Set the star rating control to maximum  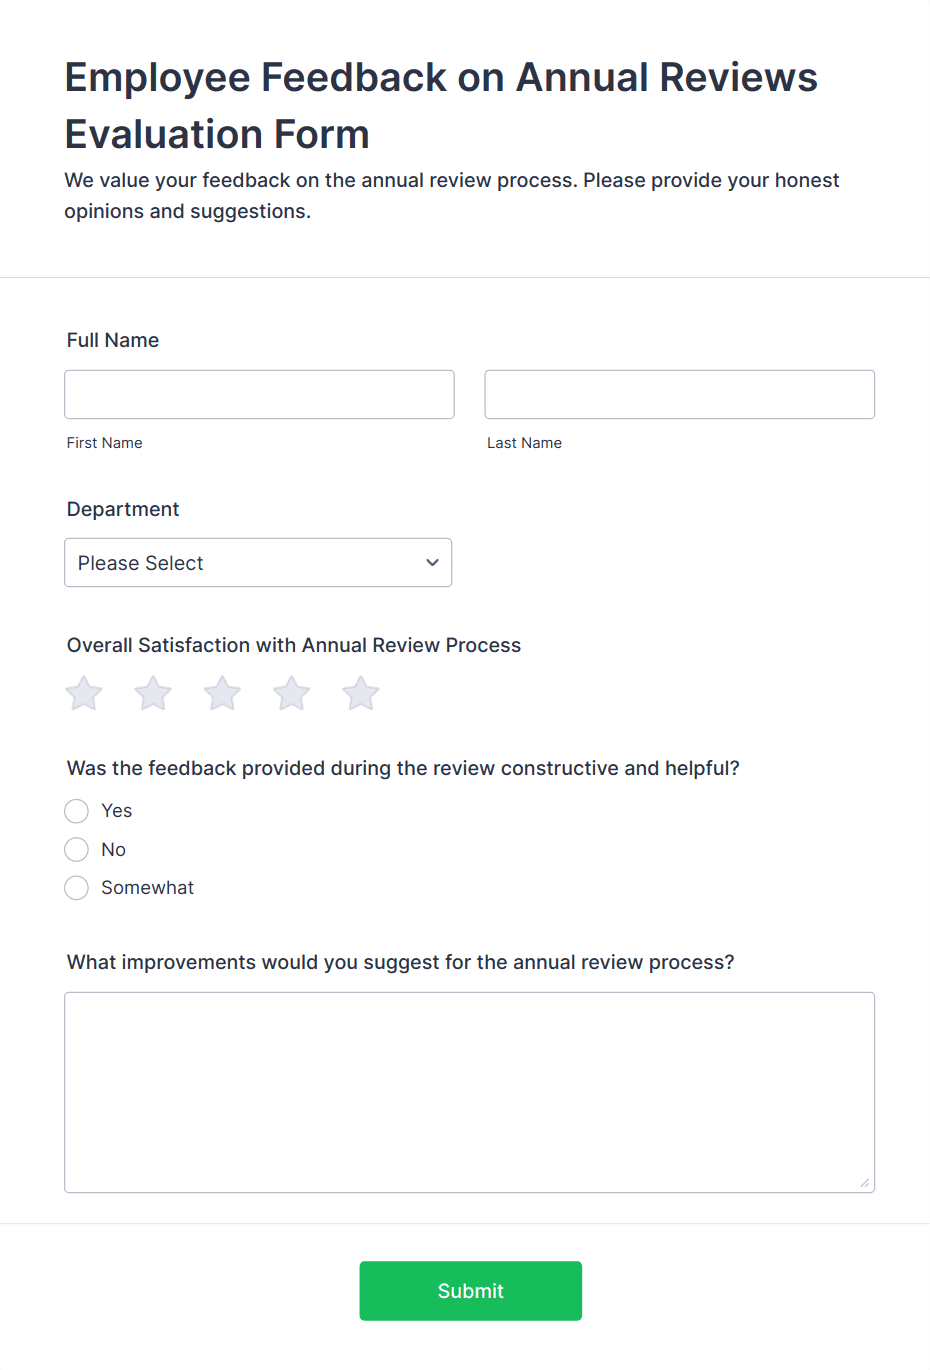pyautogui.click(x=360, y=693)
